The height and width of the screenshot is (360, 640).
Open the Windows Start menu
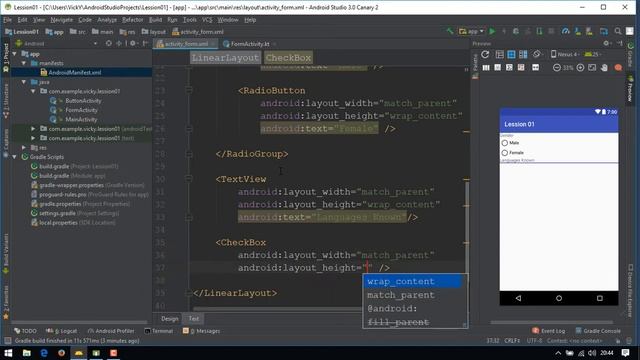click(8, 353)
